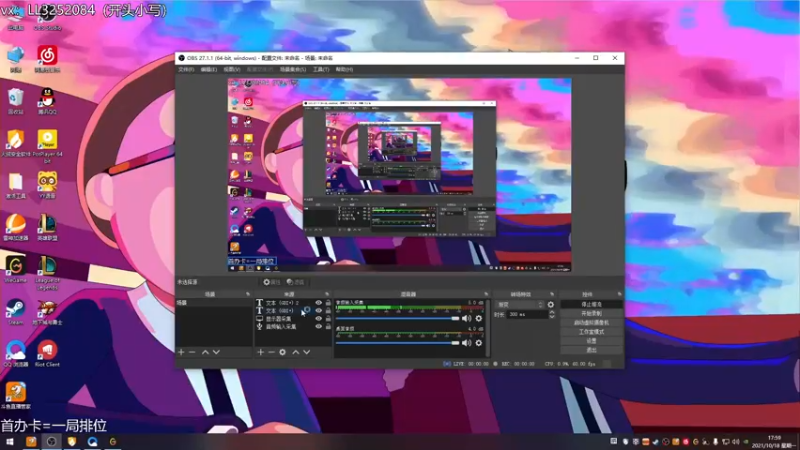The width and height of the screenshot is (800, 450).
Task: Open the scene transition type dropdown
Action: click(520, 305)
